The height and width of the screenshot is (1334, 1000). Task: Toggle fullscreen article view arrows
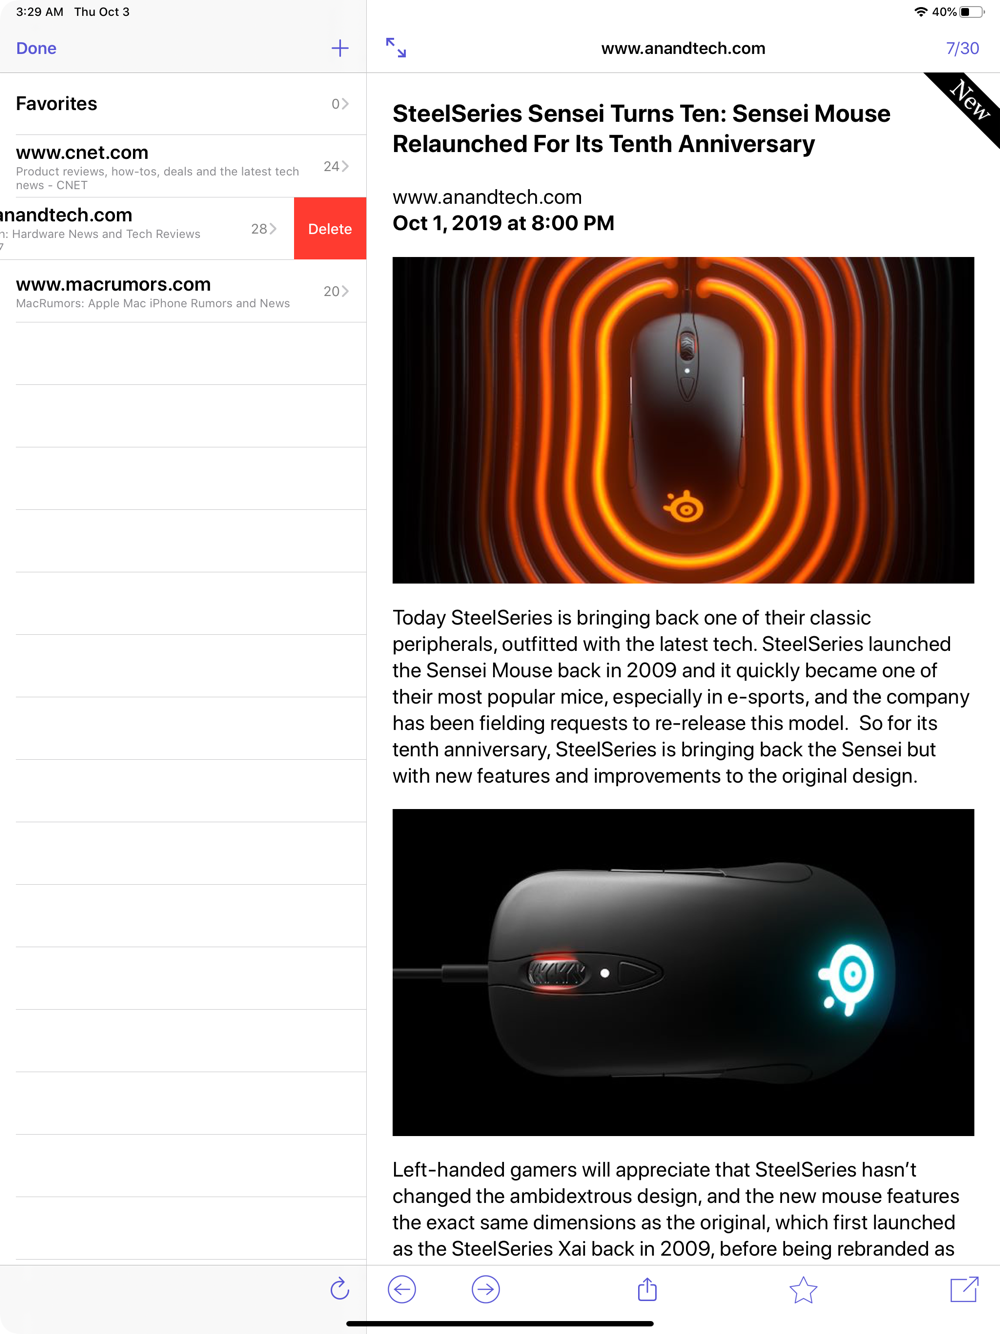(396, 48)
